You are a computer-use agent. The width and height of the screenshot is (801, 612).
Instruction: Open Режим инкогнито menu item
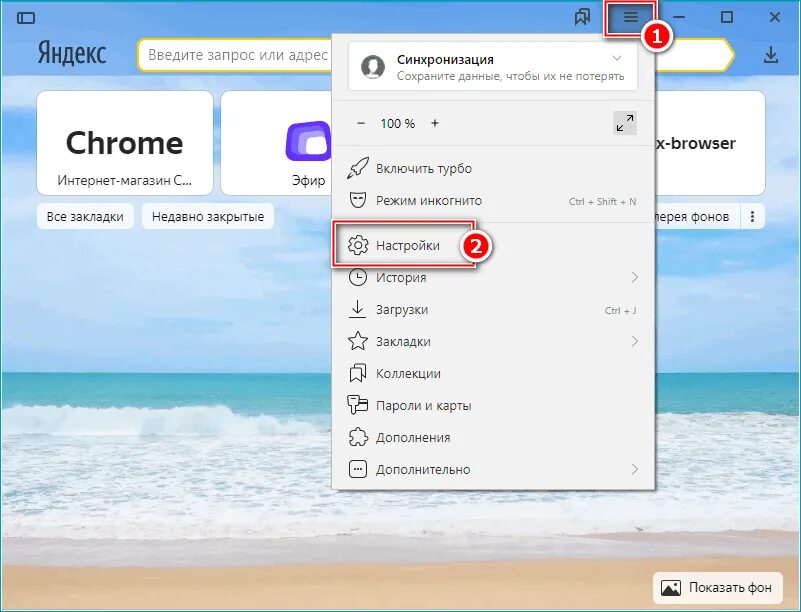tap(493, 200)
